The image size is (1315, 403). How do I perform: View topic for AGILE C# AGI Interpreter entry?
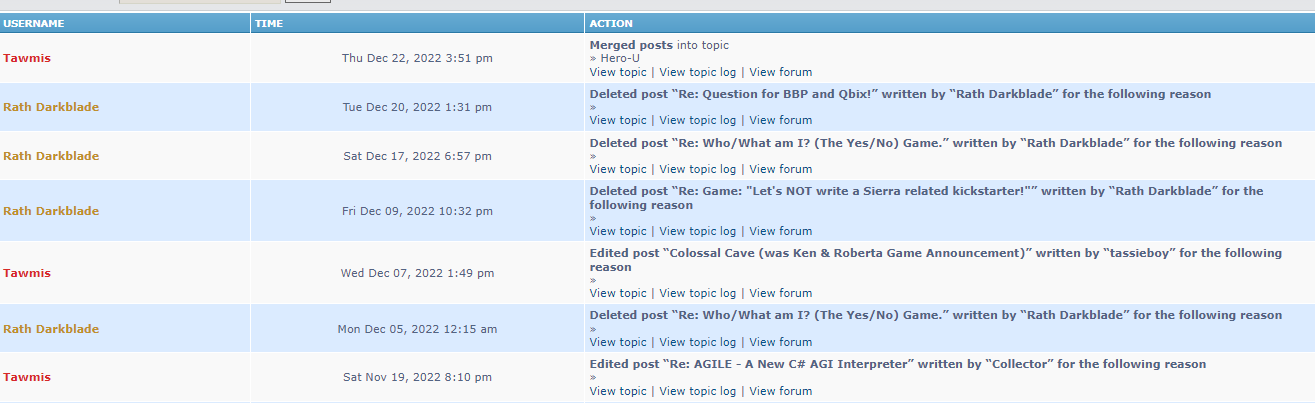click(x=618, y=391)
